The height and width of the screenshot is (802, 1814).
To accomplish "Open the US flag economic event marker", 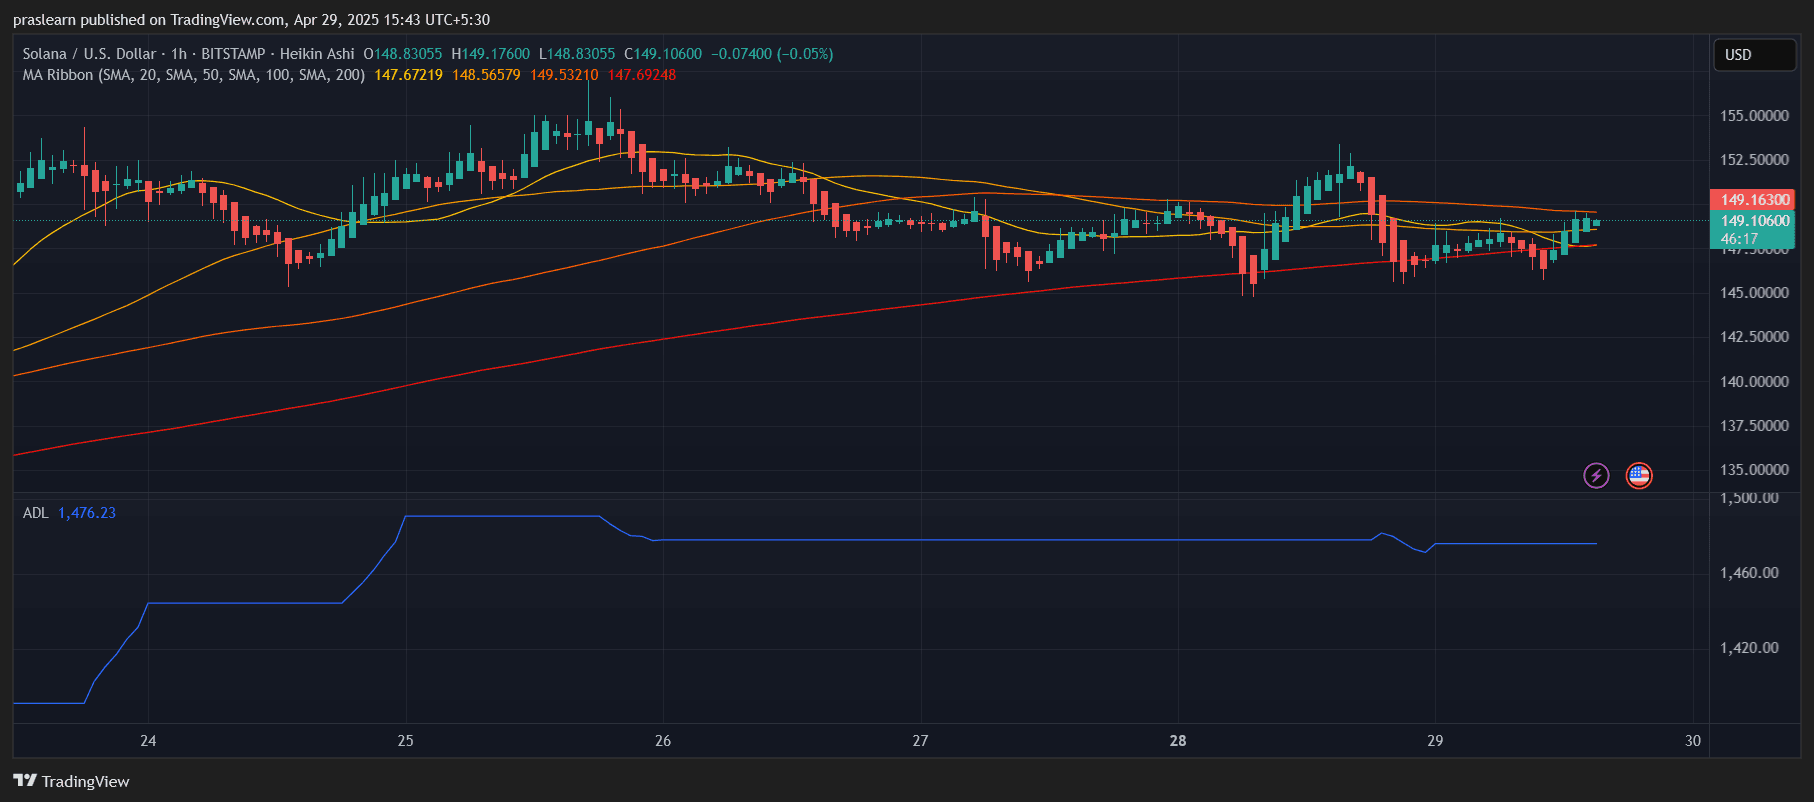I will click(1639, 476).
